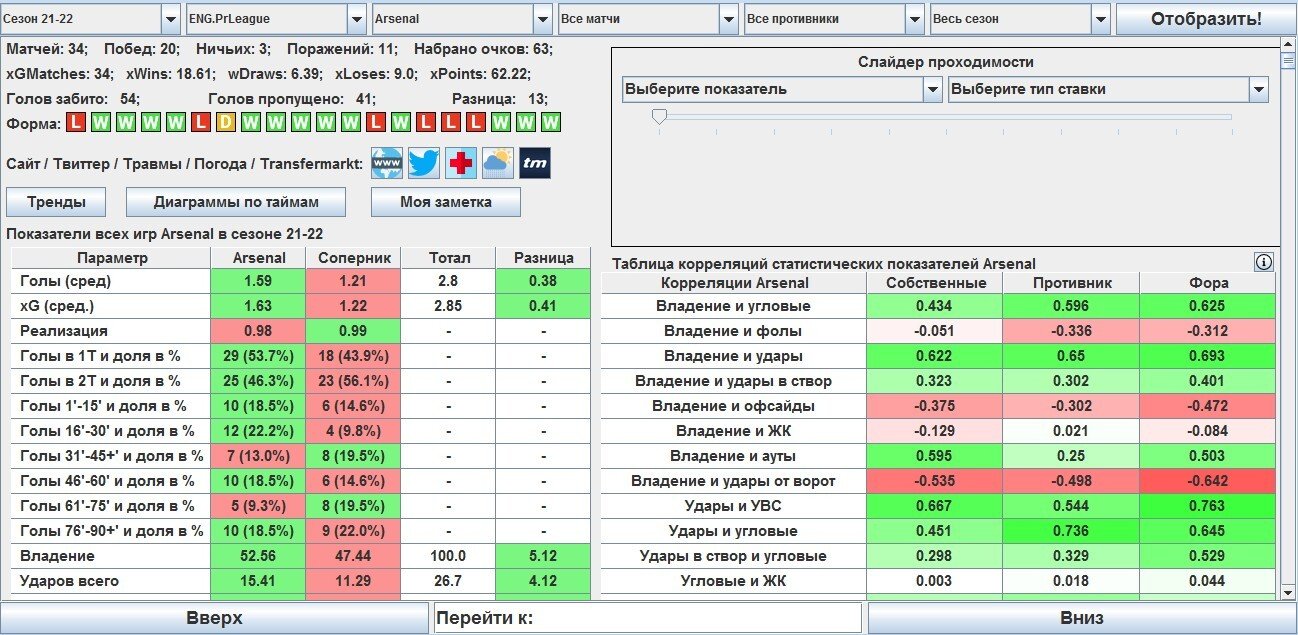The height and width of the screenshot is (635, 1298).
Task: Click the Моя заметка button
Action: [446, 202]
